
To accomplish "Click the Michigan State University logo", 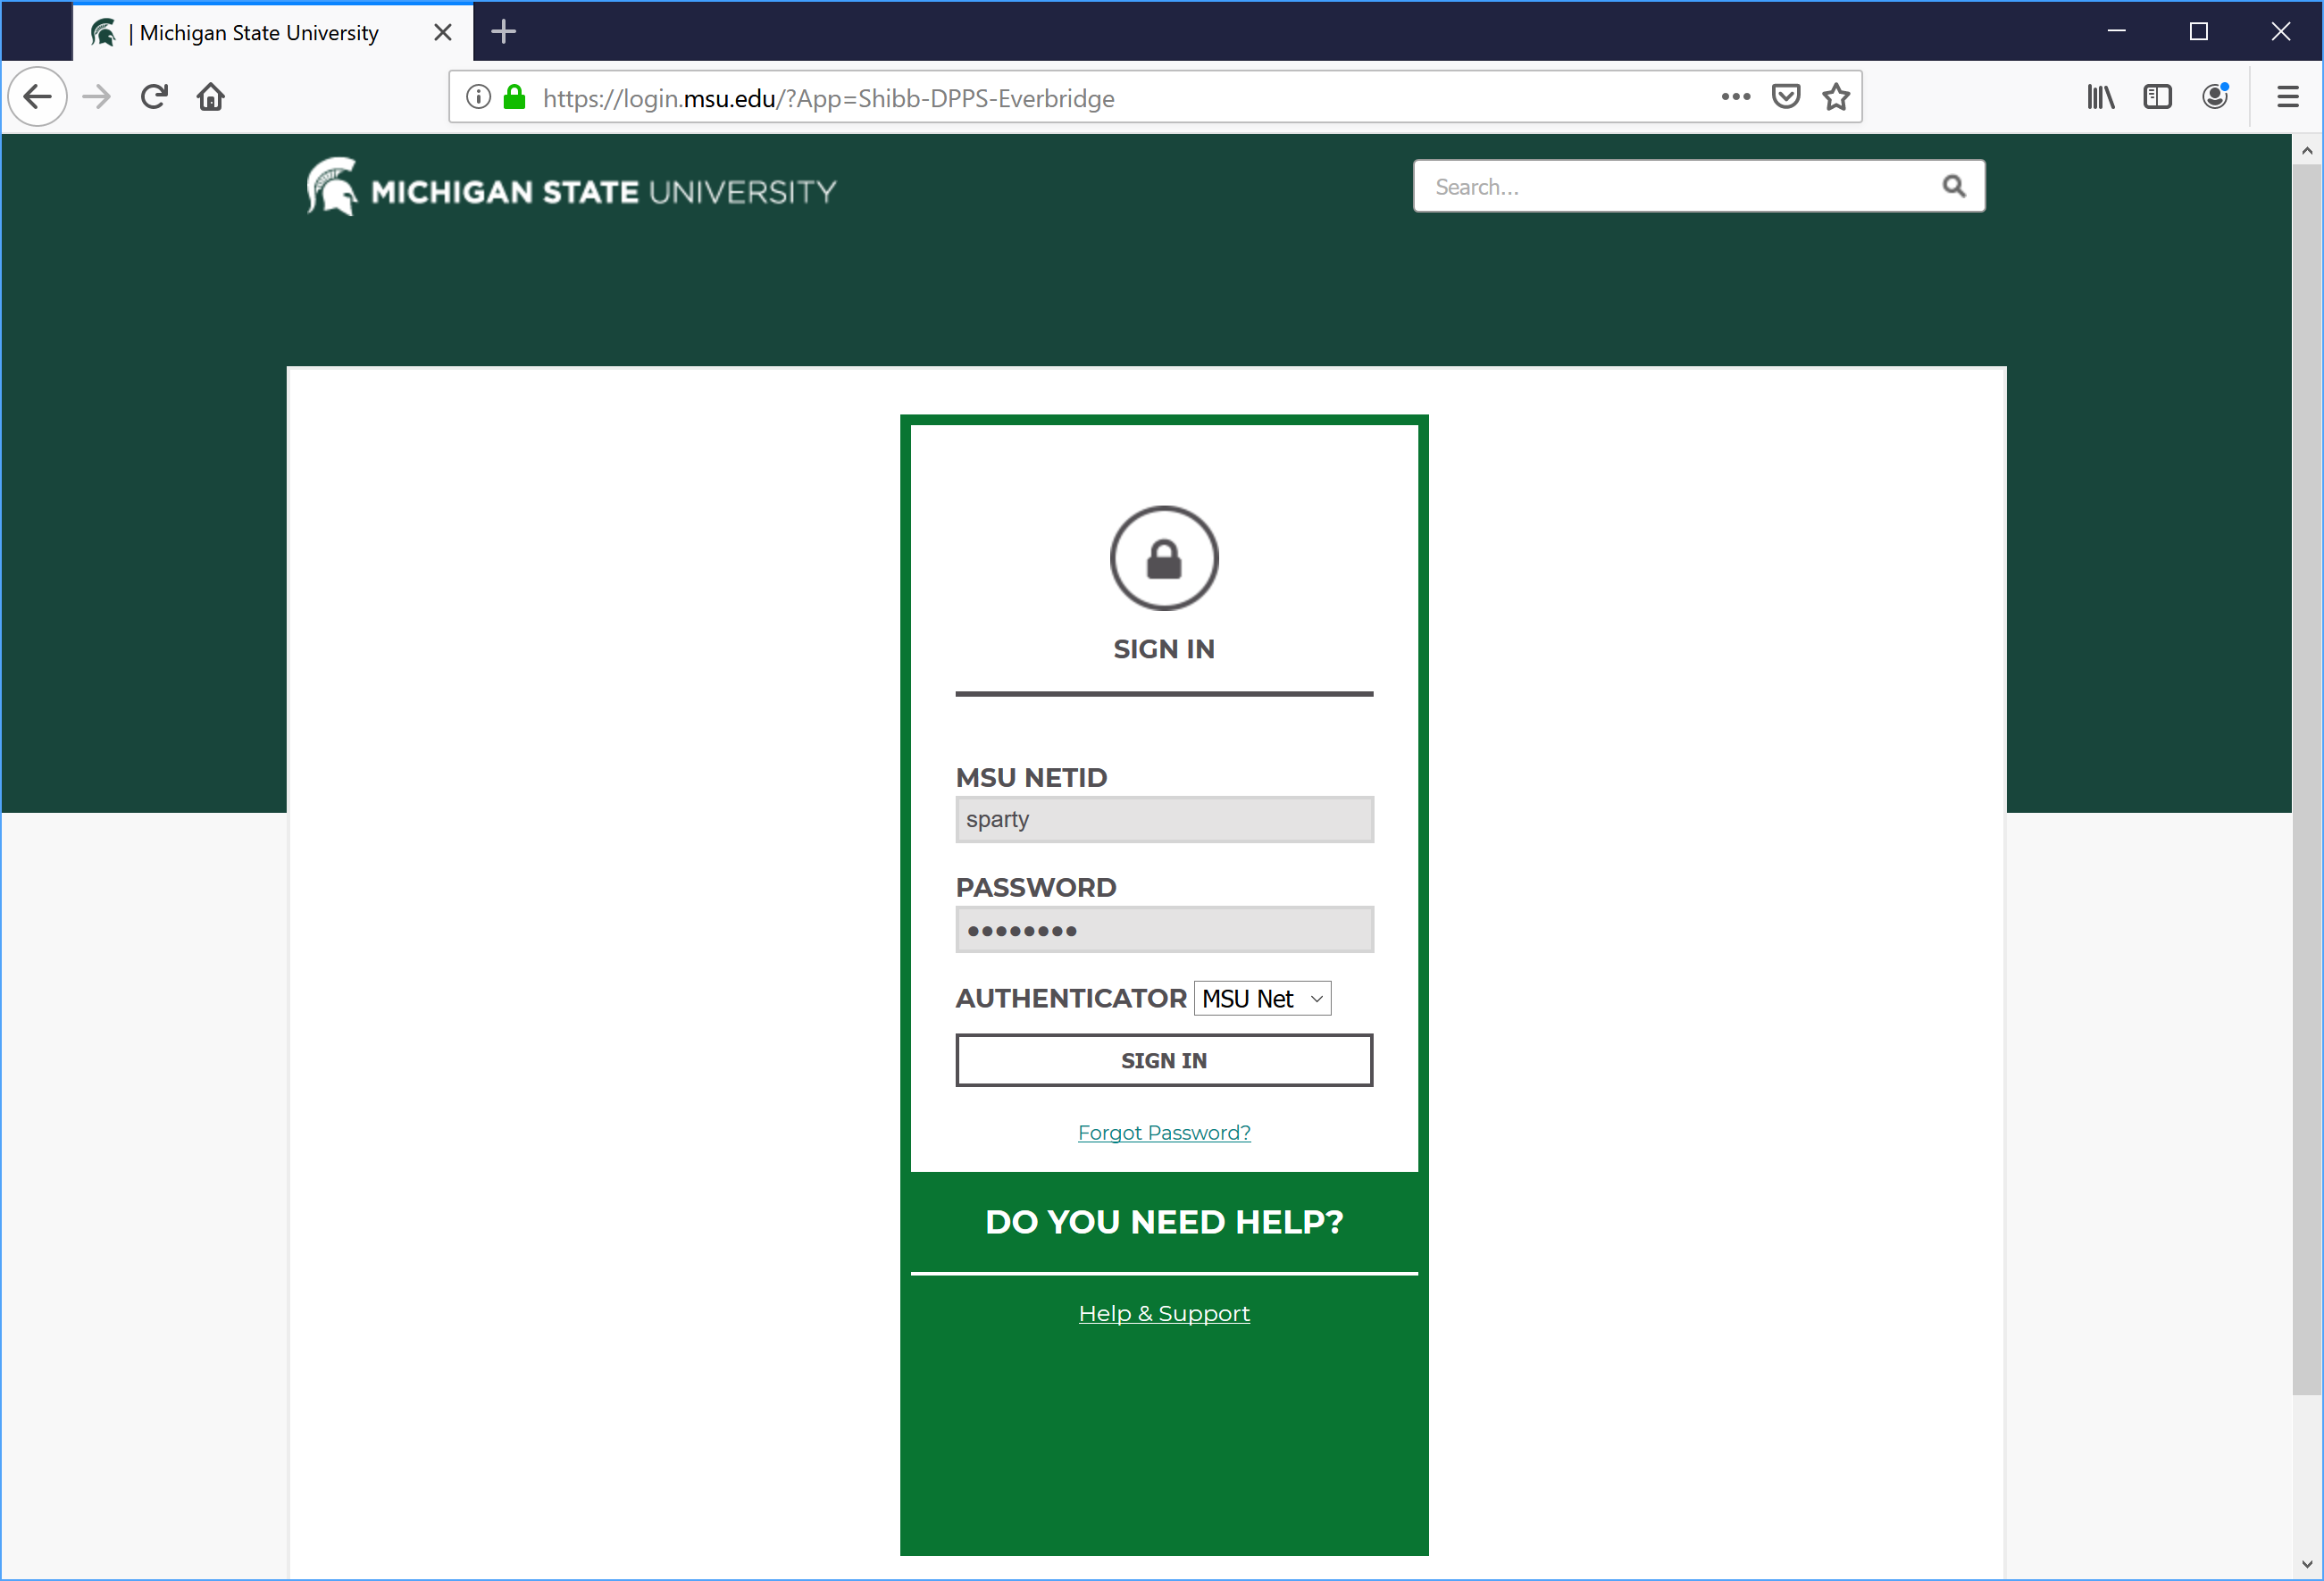I will (x=571, y=187).
